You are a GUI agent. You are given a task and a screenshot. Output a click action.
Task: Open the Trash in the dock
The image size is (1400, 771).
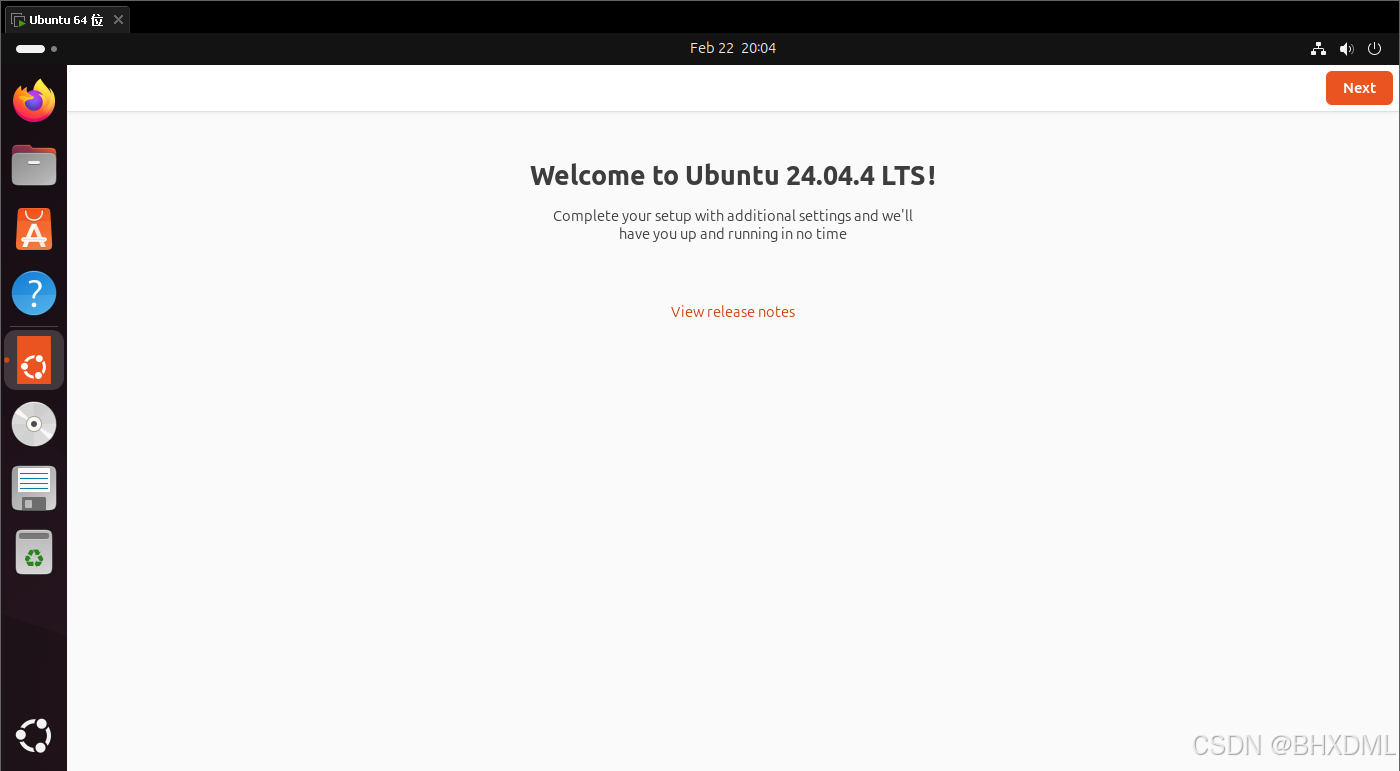click(x=34, y=552)
